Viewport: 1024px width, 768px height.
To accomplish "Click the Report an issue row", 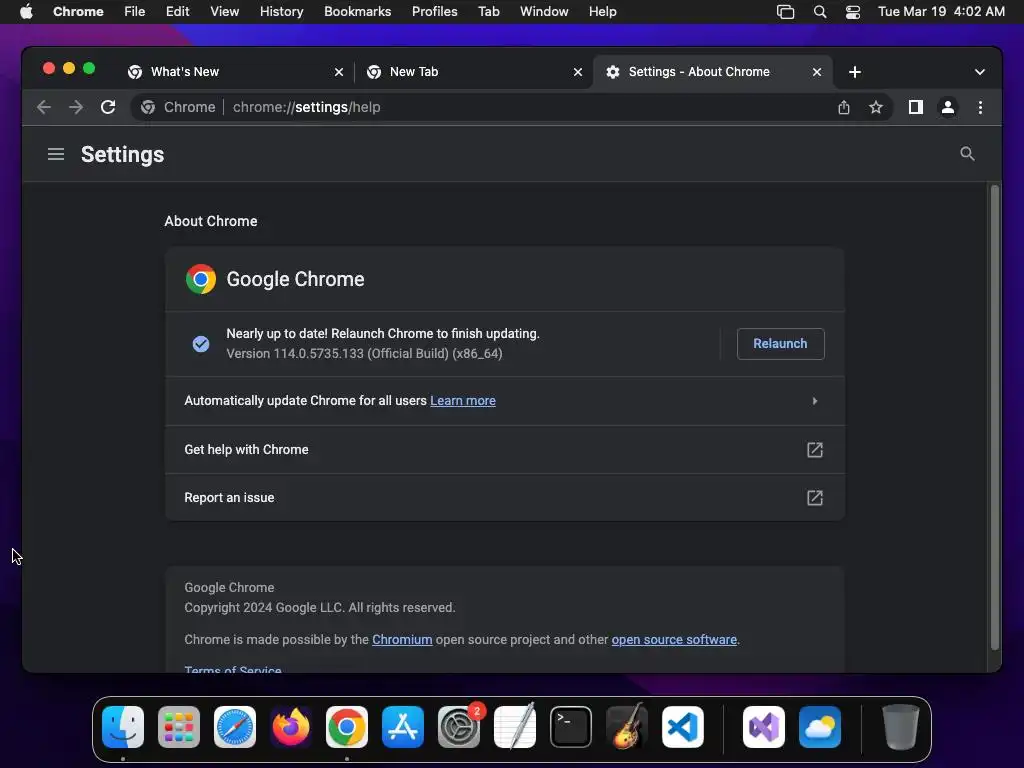I will click(505, 498).
